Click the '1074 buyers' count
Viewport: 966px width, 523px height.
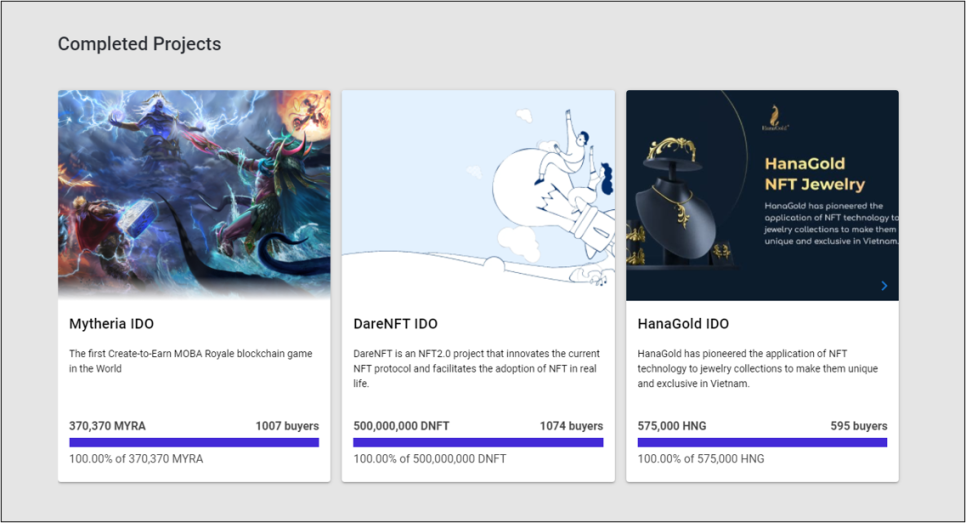click(571, 426)
